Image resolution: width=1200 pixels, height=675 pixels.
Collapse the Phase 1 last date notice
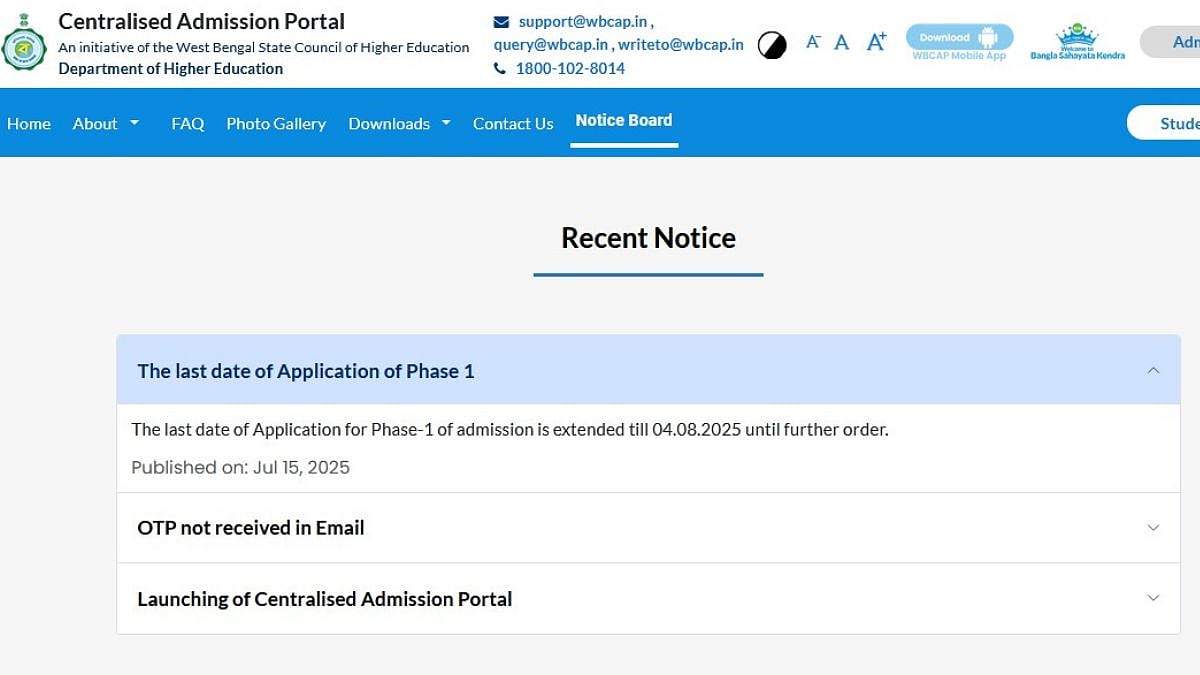coord(1153,370)
